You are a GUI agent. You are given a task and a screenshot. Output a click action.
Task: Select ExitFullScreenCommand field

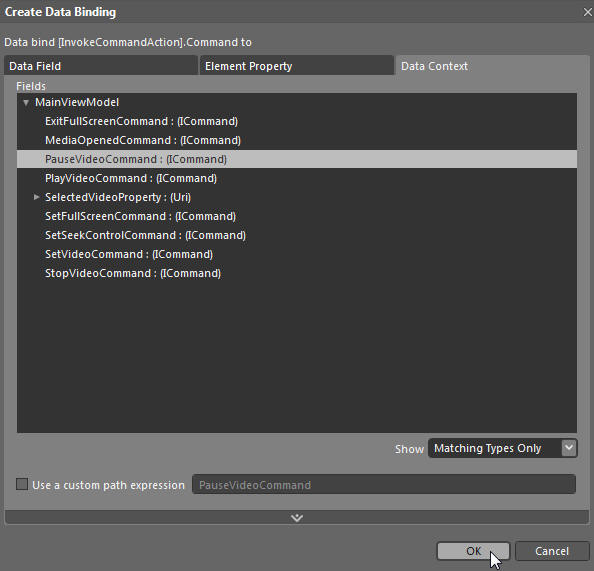tap(297, 121)
